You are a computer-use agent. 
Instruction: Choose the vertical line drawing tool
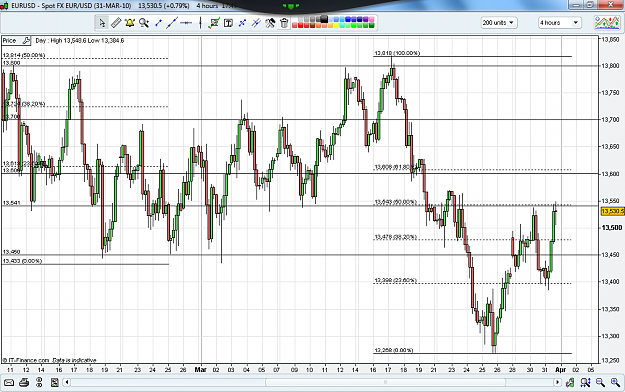coord(200,23)
